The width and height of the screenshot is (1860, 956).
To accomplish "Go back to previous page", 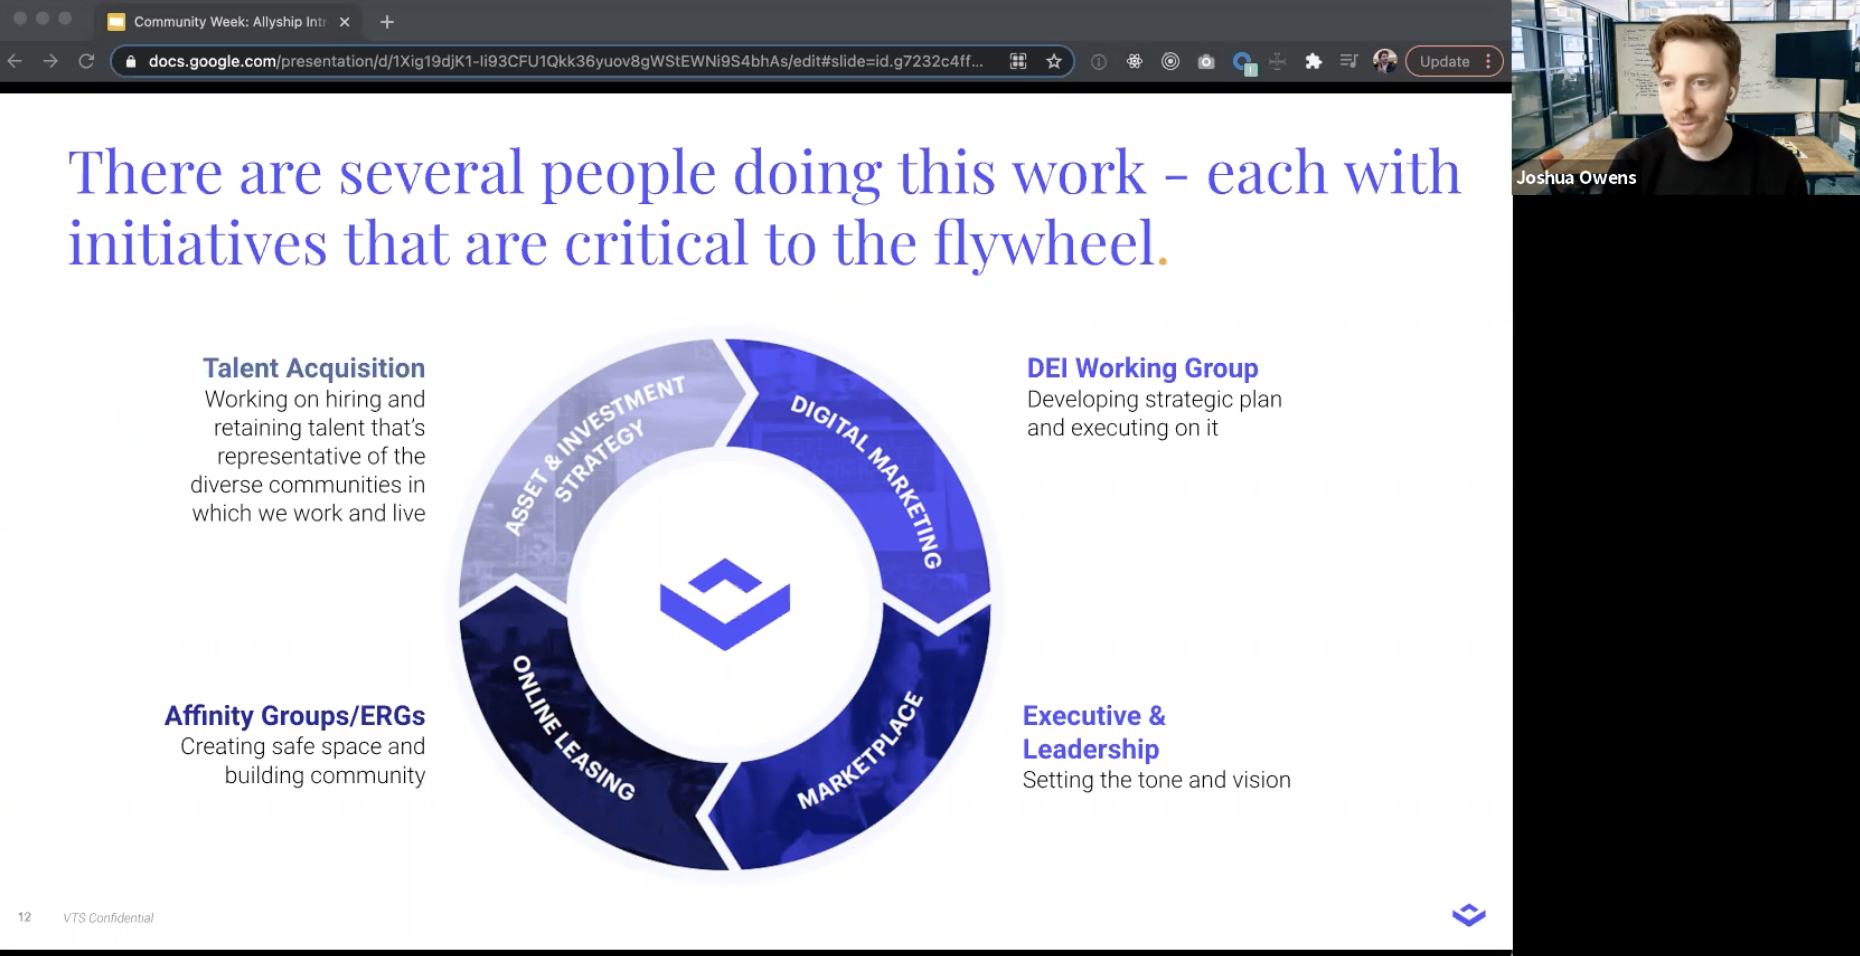I will (x=15, y=61).
